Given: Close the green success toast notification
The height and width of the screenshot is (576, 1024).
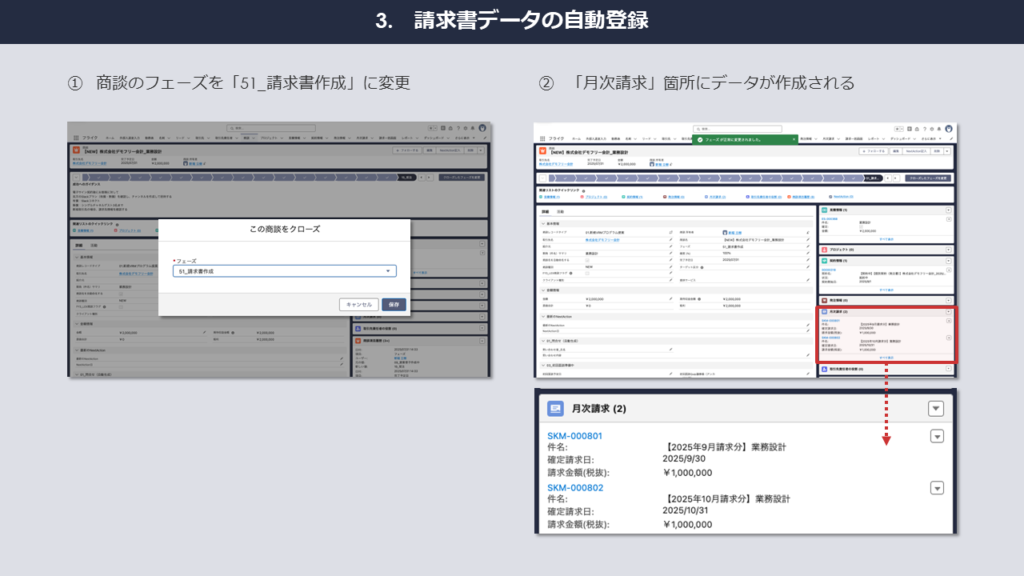Looking at the screenshot, I should point(793,140).
